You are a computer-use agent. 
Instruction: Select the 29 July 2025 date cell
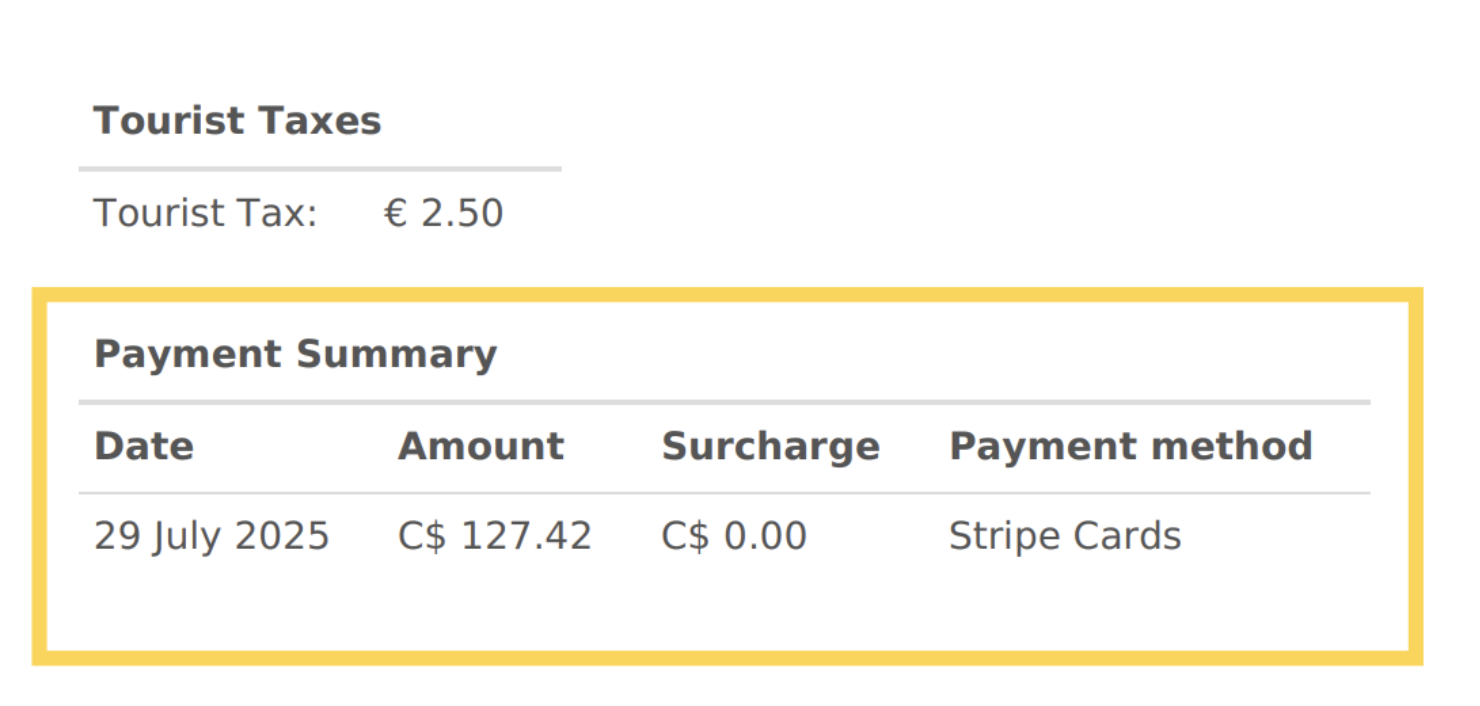coord(212,537)
